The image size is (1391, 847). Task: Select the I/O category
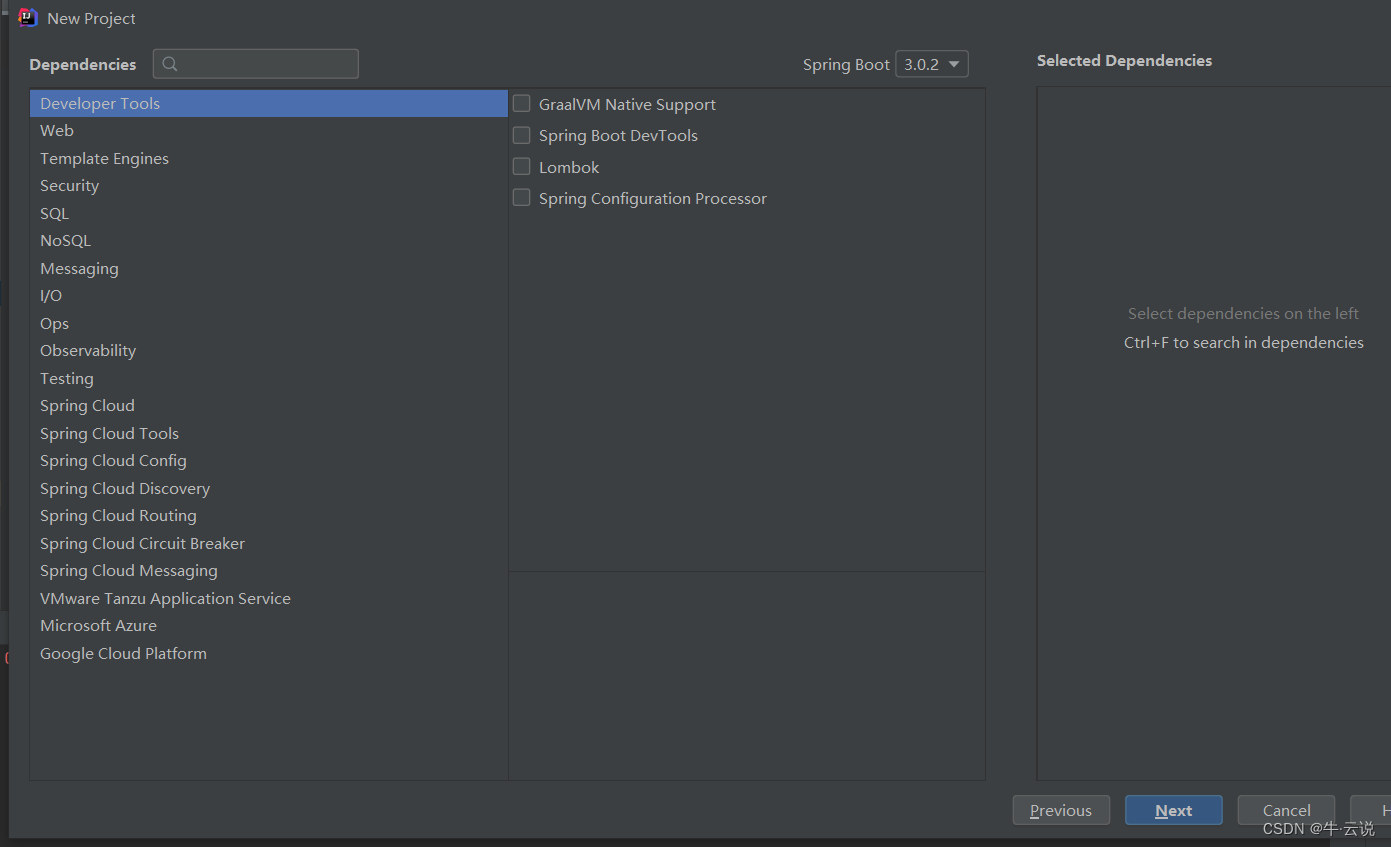269,296
